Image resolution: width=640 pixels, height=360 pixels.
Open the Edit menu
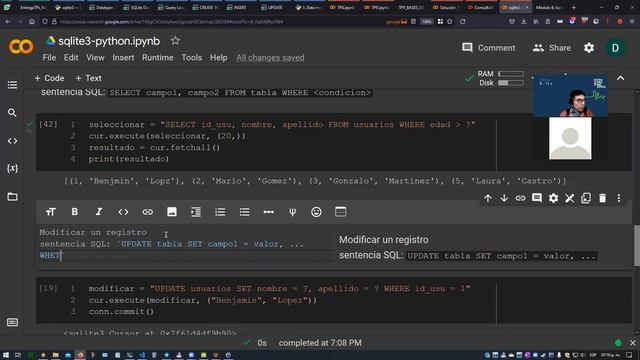71,58
